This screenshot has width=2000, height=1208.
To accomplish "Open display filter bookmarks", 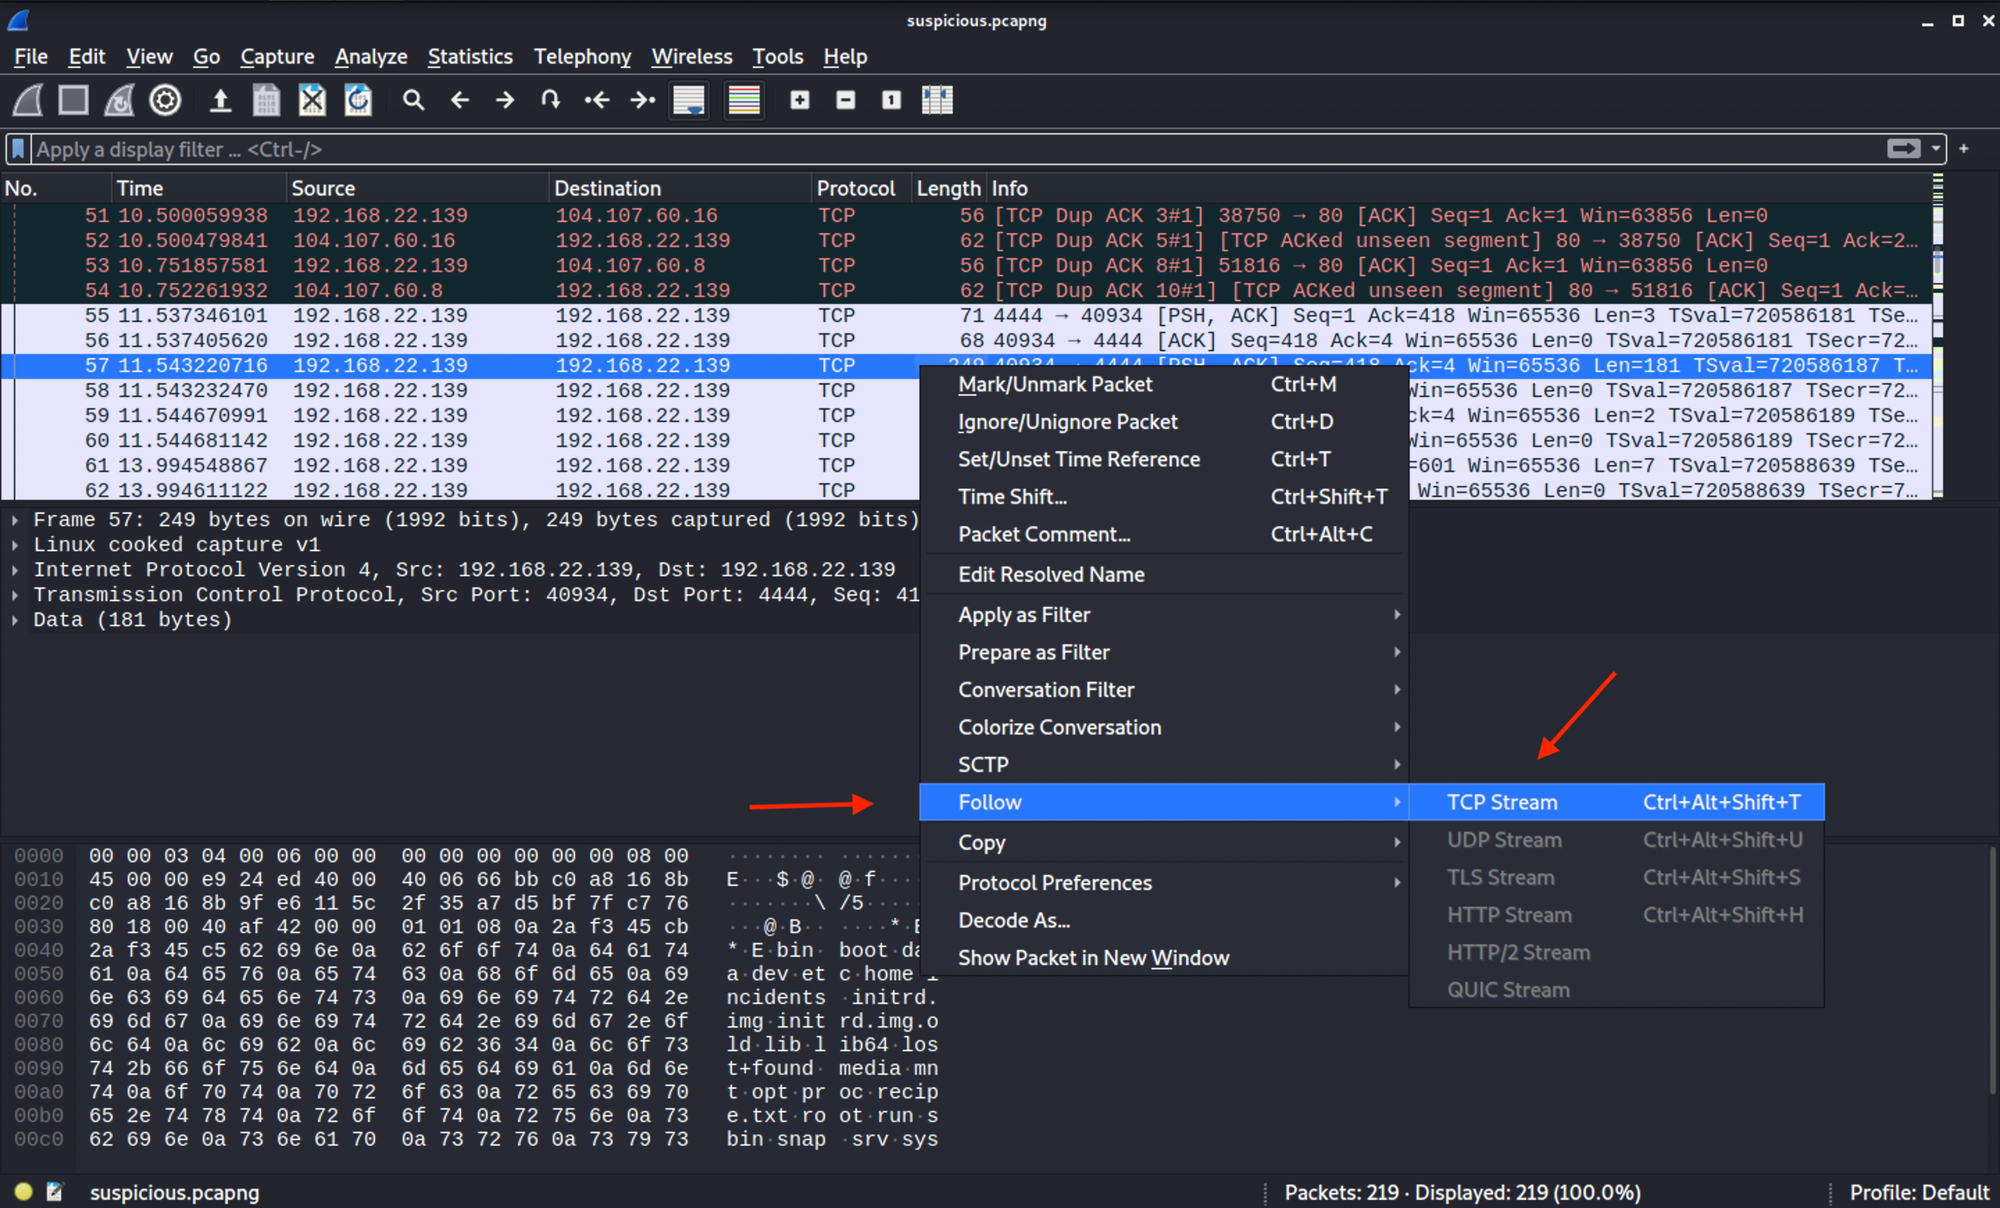I will tap(18, 149).
